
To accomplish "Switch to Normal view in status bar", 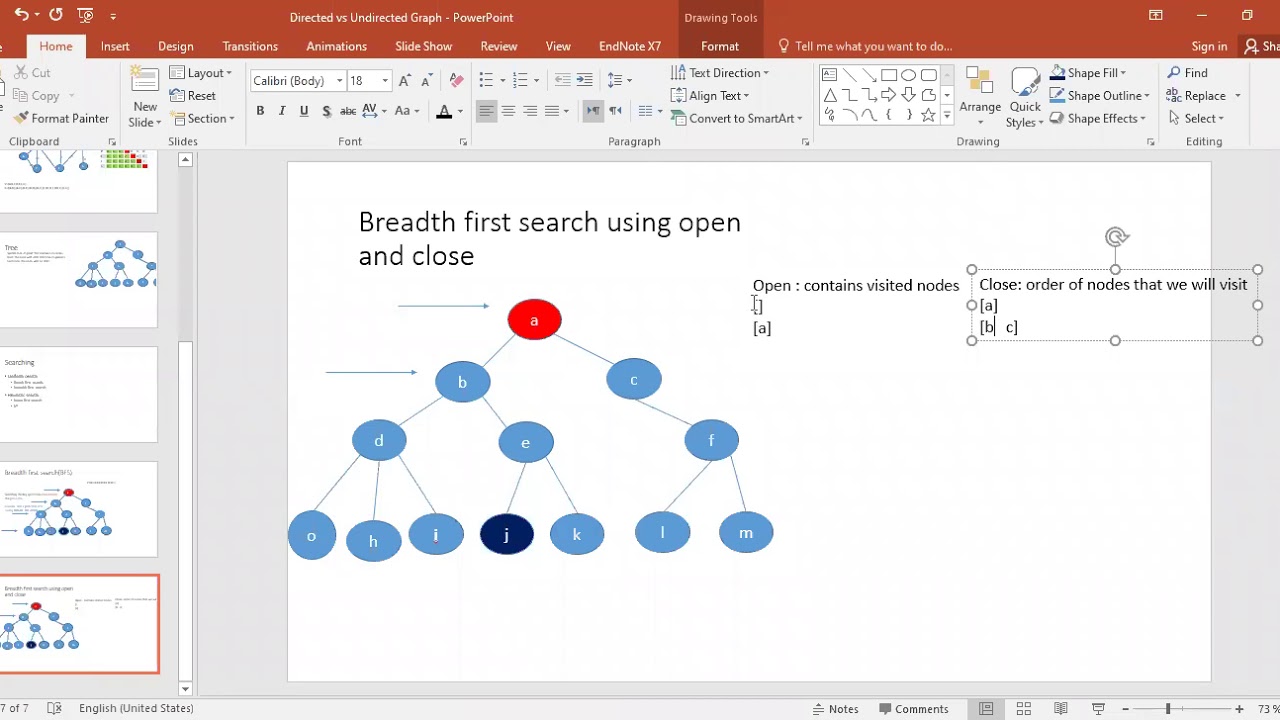I will (987, 709).
